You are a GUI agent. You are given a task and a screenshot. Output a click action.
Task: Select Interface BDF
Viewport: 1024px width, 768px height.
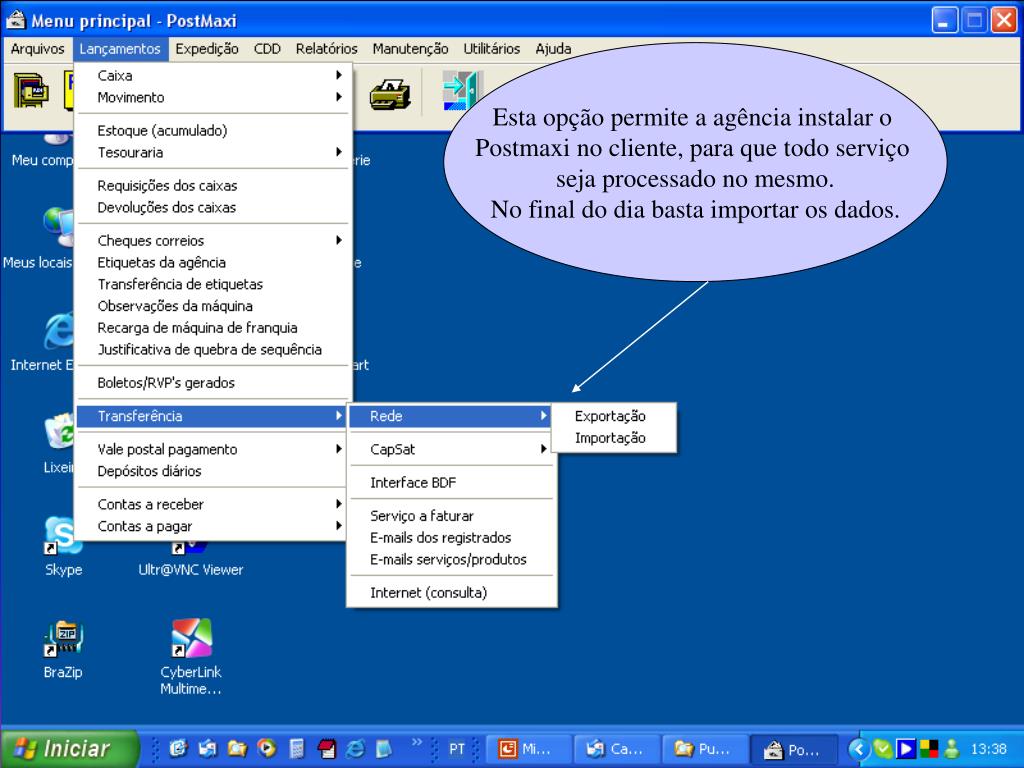point(451,483)
